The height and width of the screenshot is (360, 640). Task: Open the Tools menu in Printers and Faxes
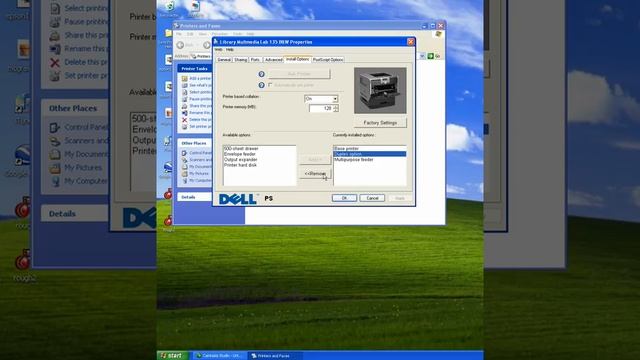point(238,34)
